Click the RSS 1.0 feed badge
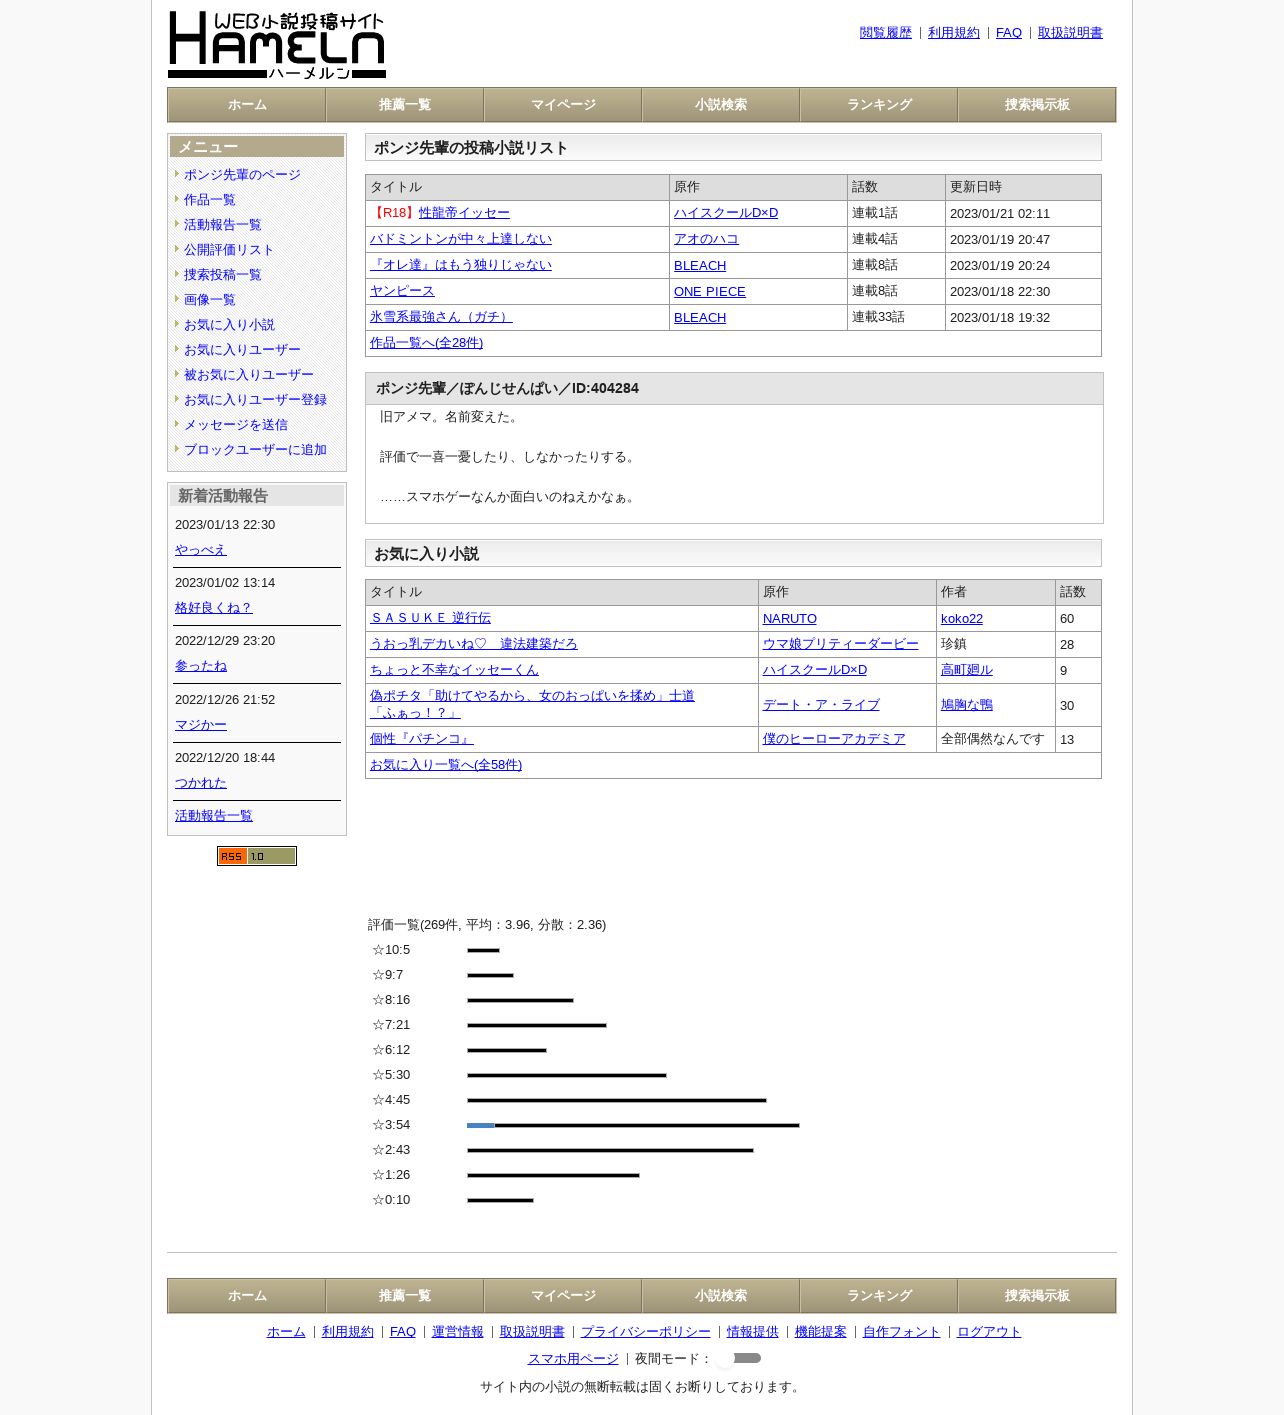The height and width of the screenshot is (1415, 1284). click(x=257, y=856)
